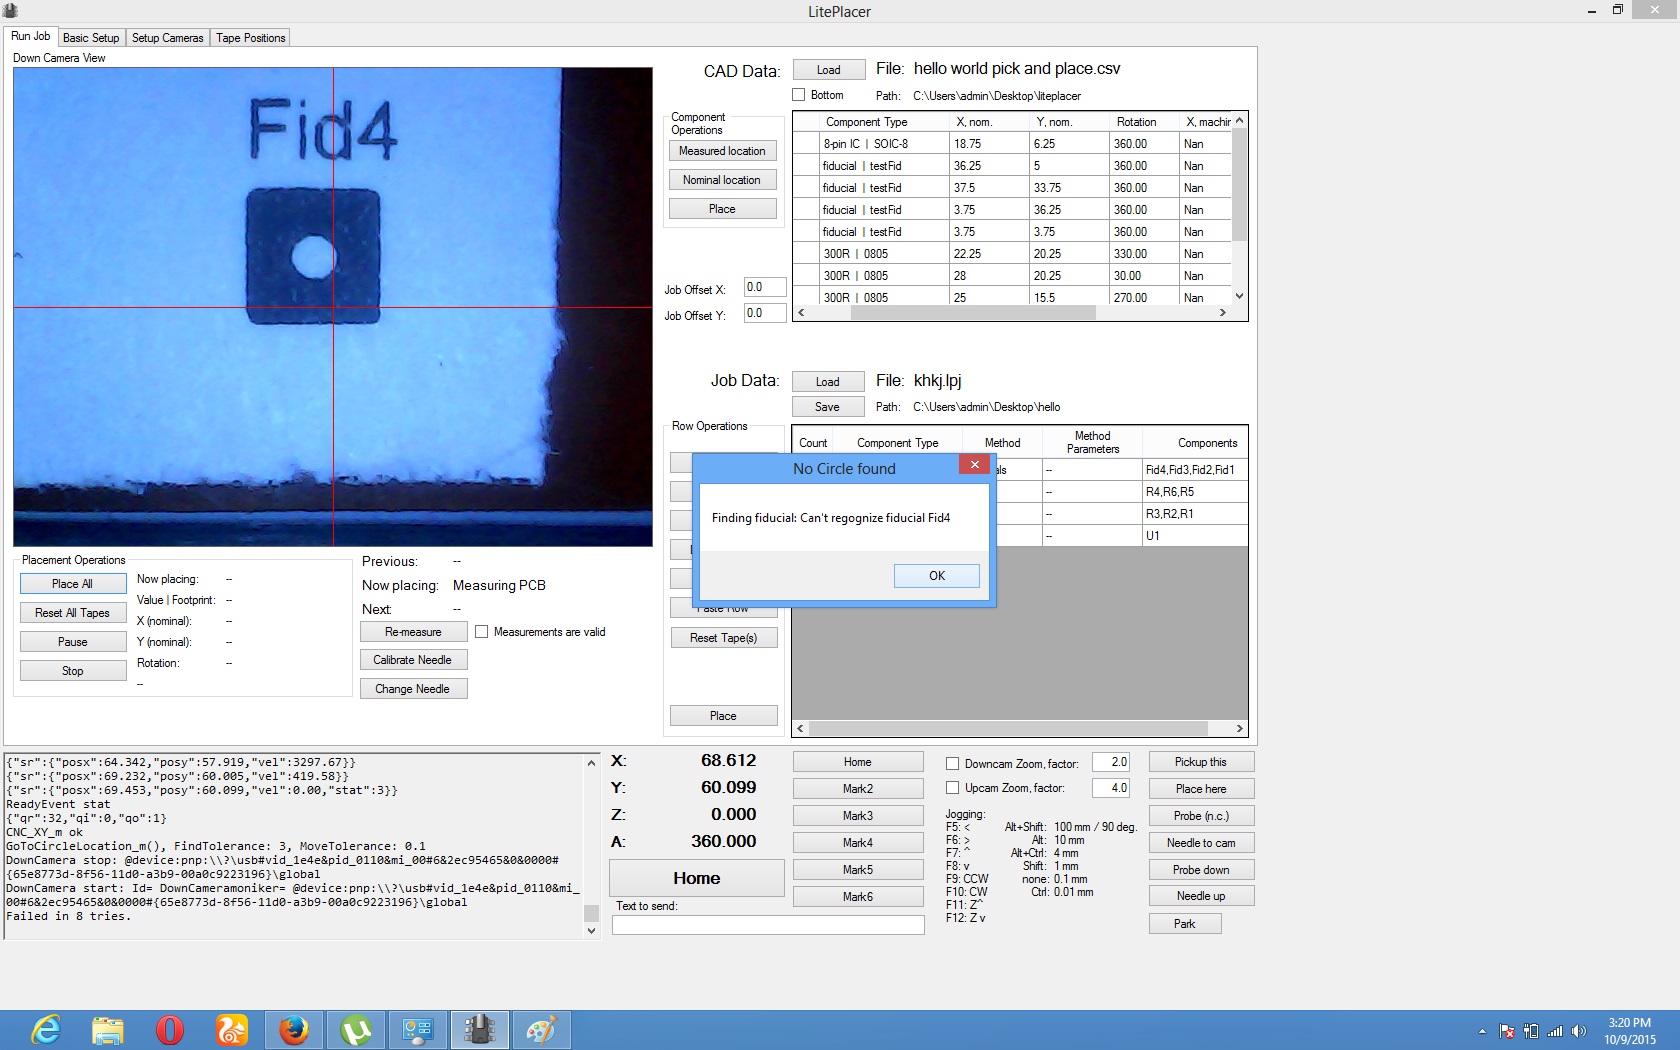Click the Needle up button
Viewport: 1680px width, 1050px height.
pos(1201,896)
